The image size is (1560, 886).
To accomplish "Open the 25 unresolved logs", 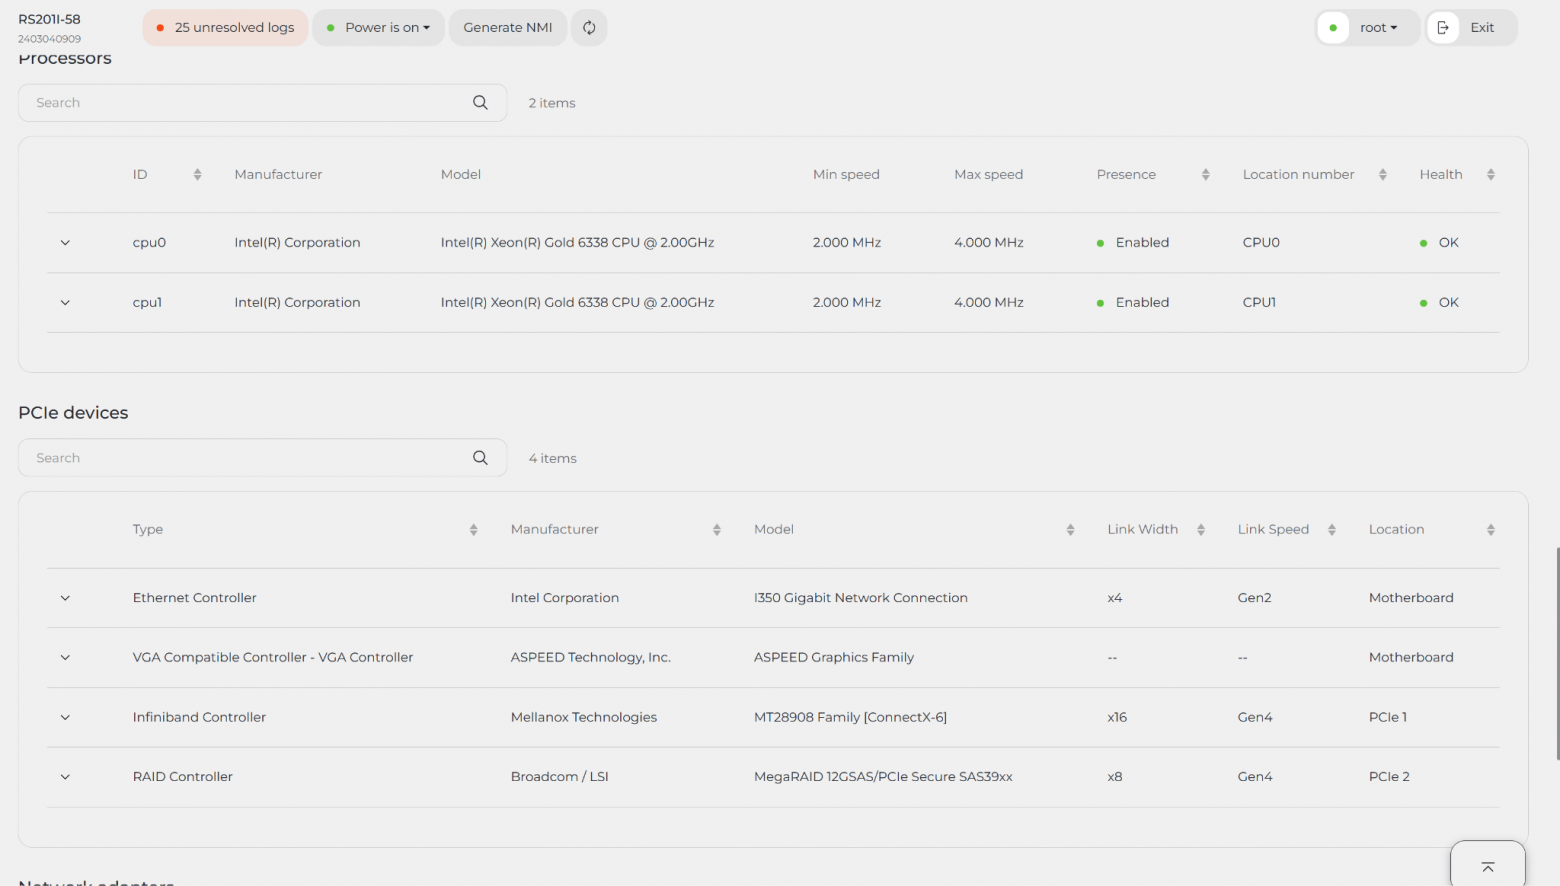I will pos(225,28).
